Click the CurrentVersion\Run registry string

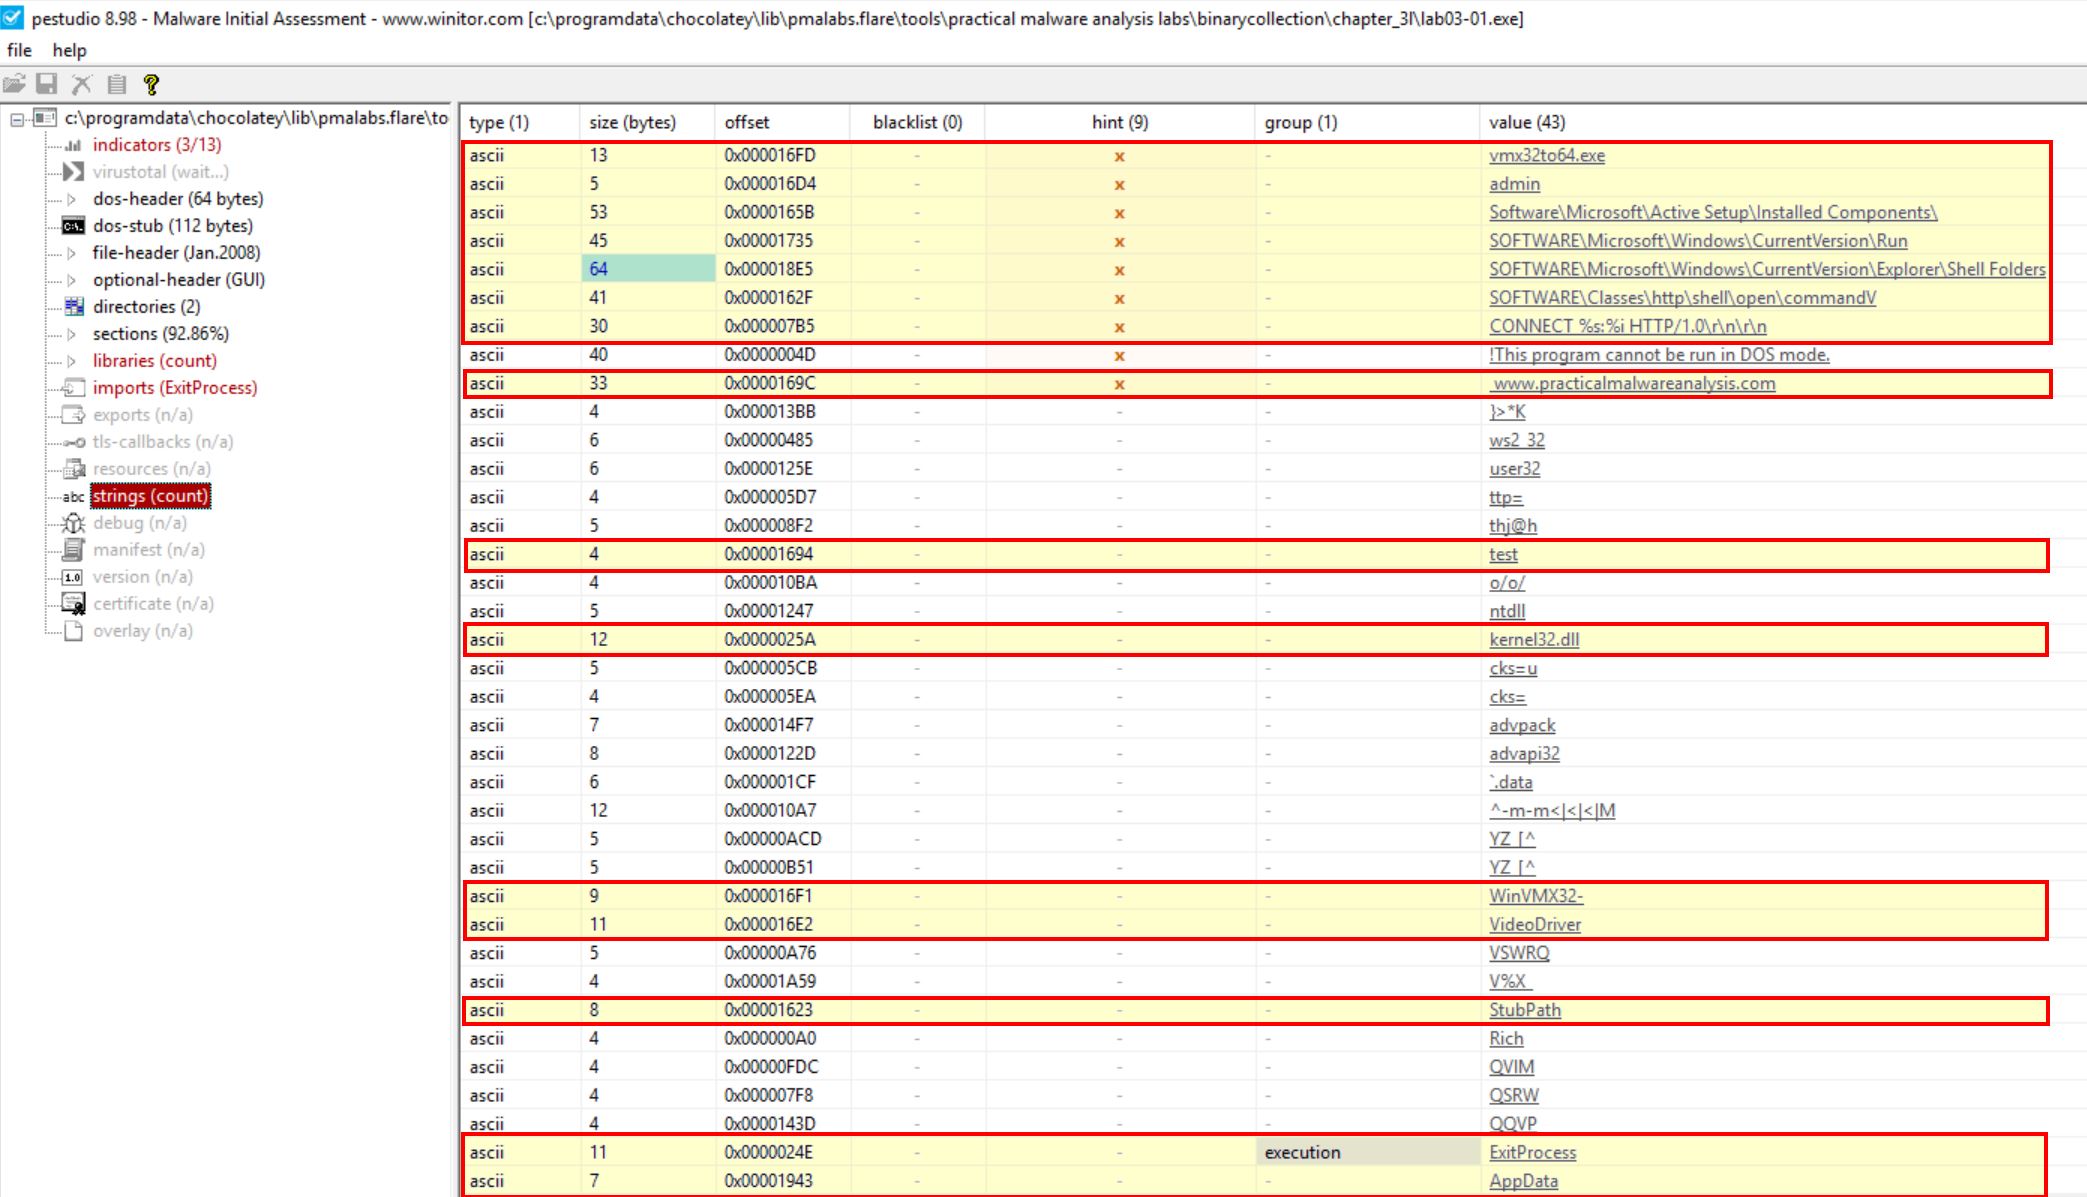1698,241
